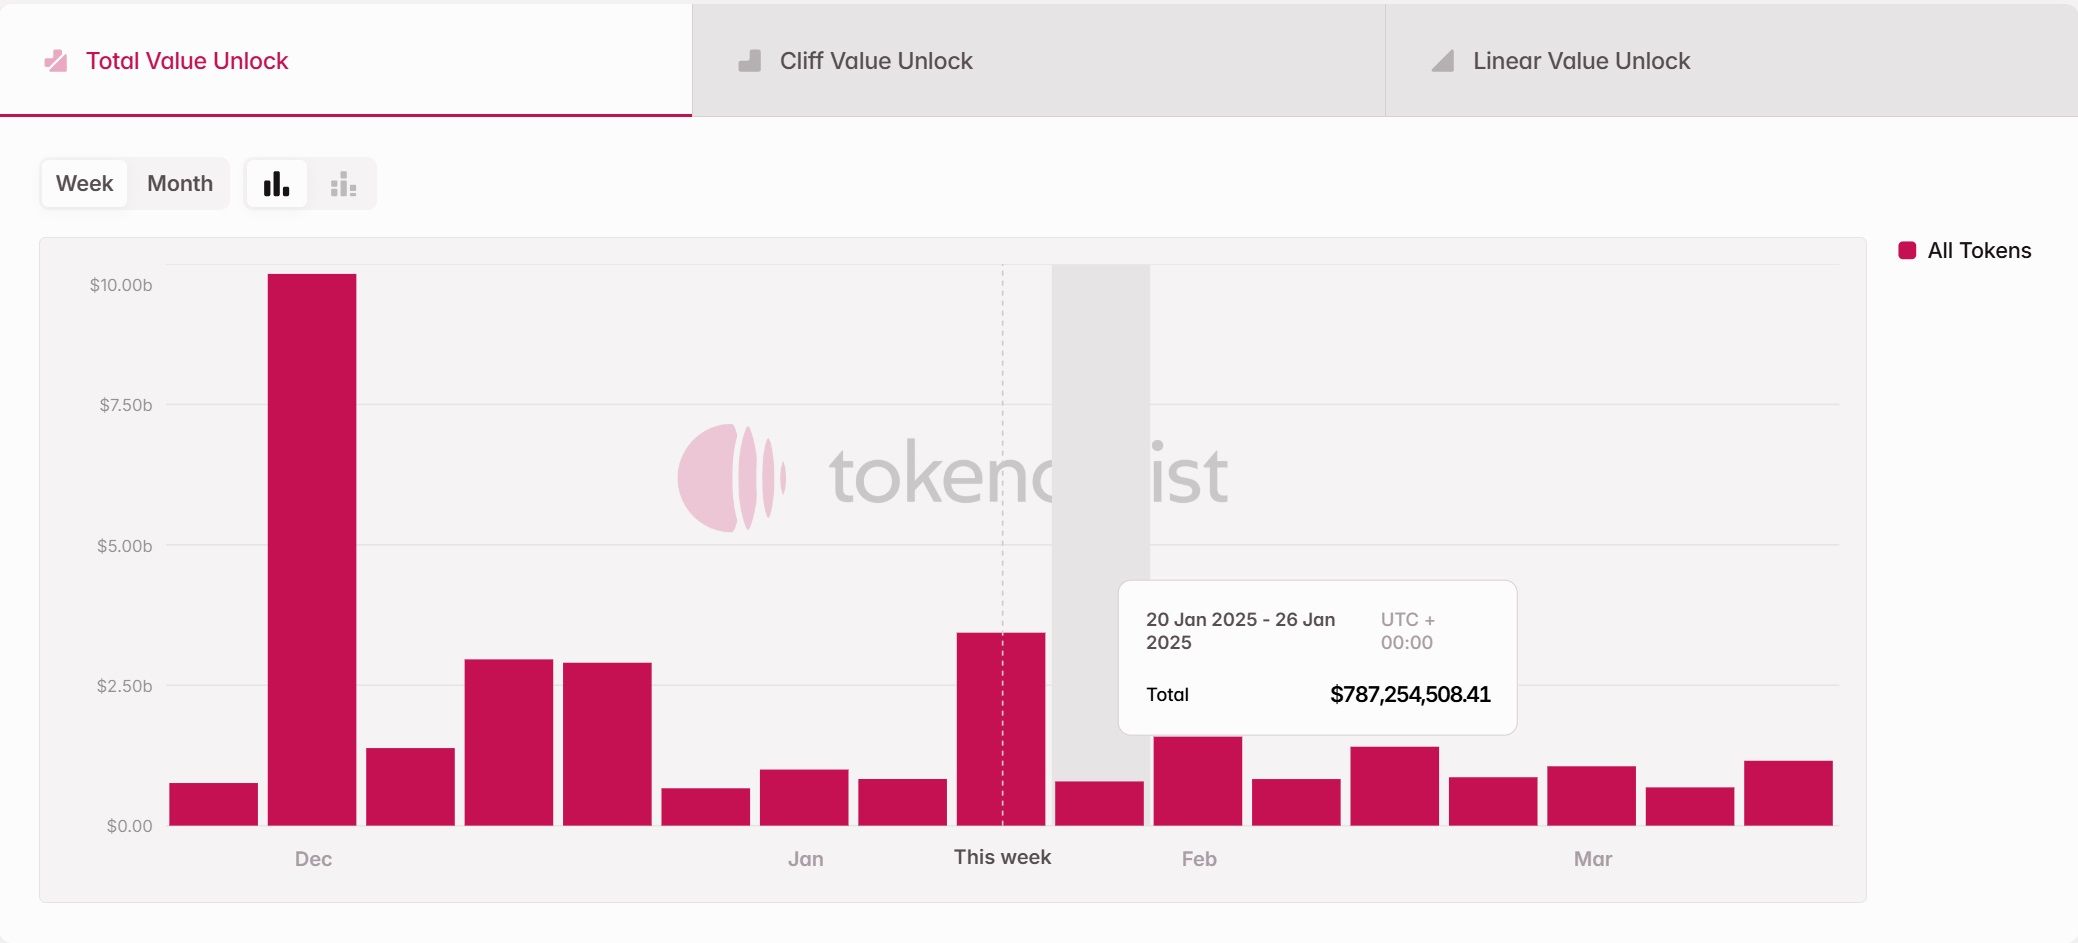The width and height of the screenshot is (2078, 943).
Task: Select the Month interval toggle
Action: (180, 183)
